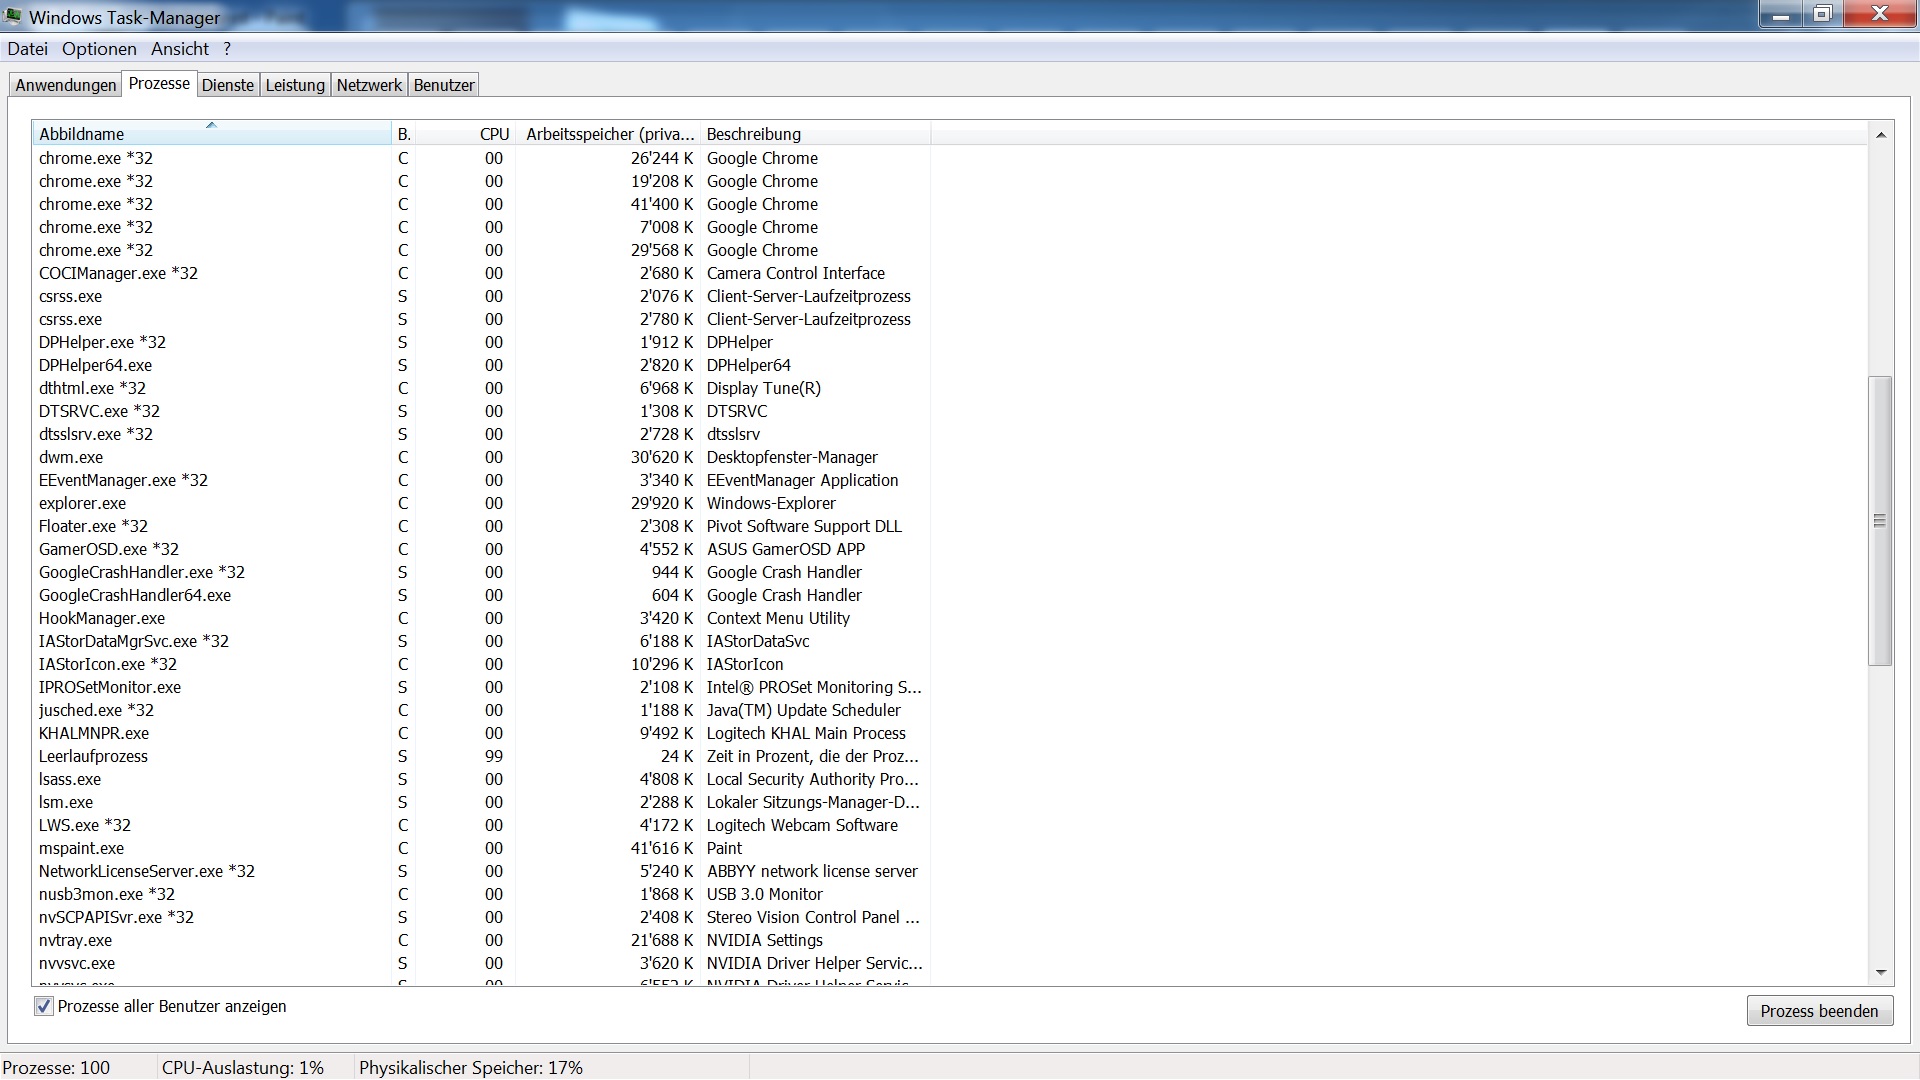Click the Abbildname sort arrow indicator
The width and height of the screenshot is (1920, 1080).
click(x=211, y=125)
